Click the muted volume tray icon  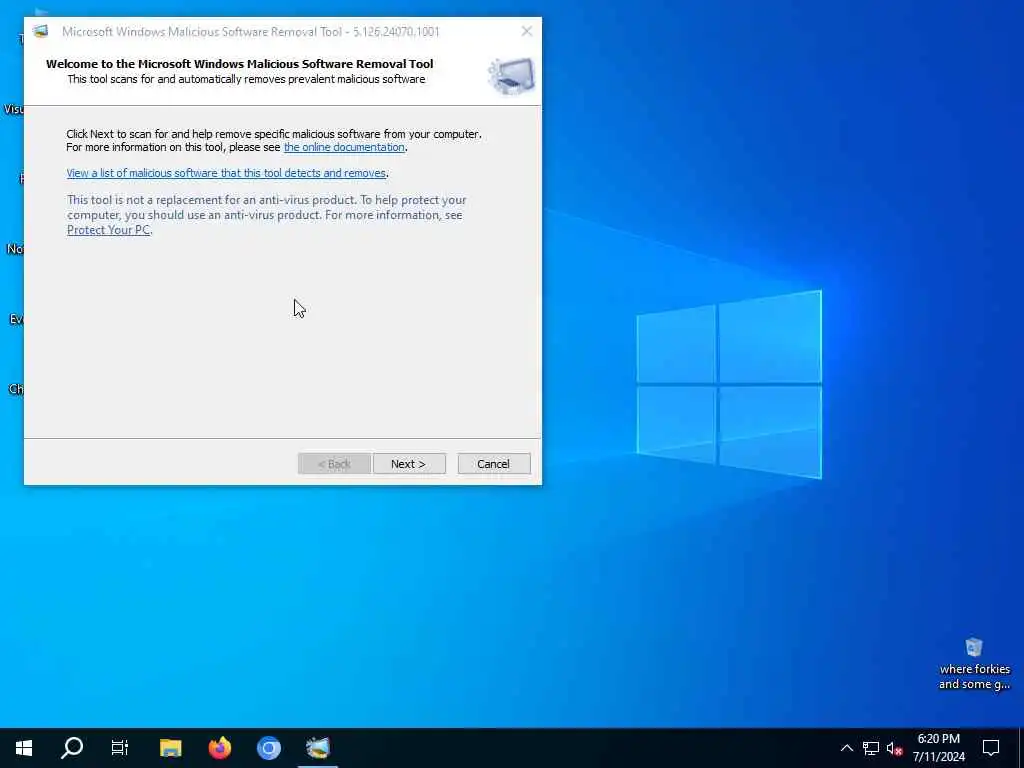[894, 748]
